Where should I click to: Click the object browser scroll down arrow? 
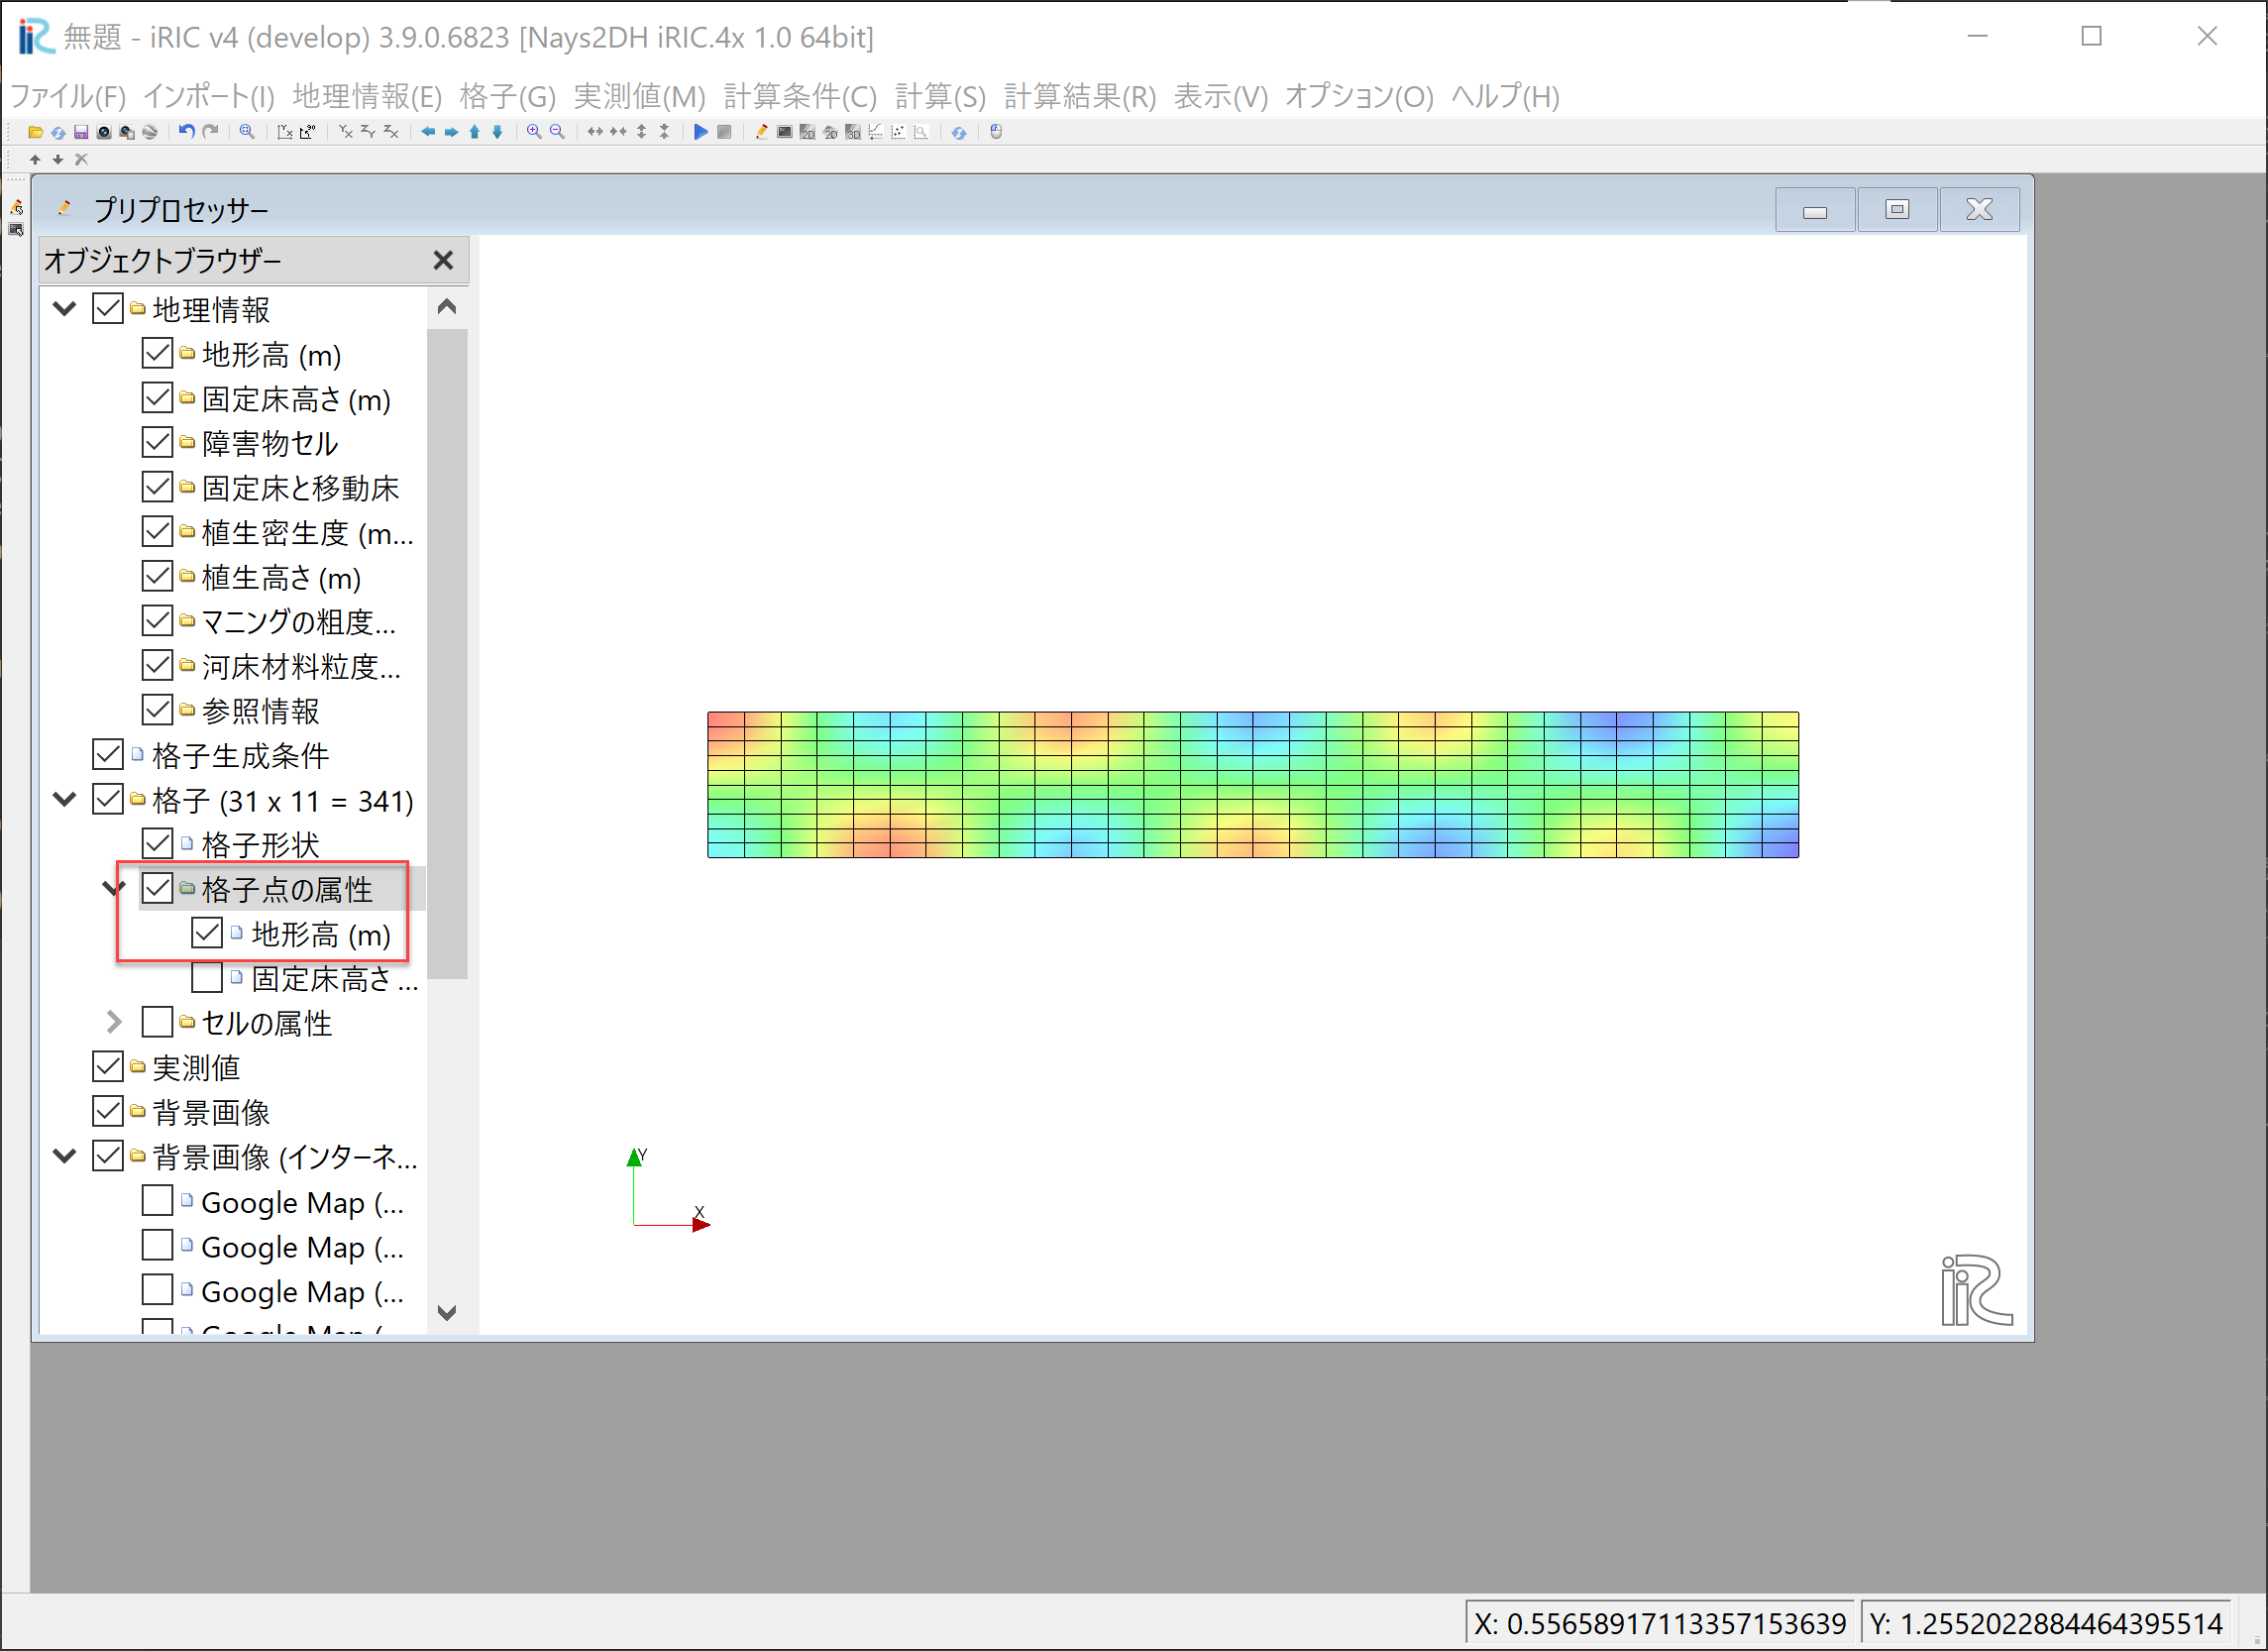pyautogui.click(x=447, y=1312)
